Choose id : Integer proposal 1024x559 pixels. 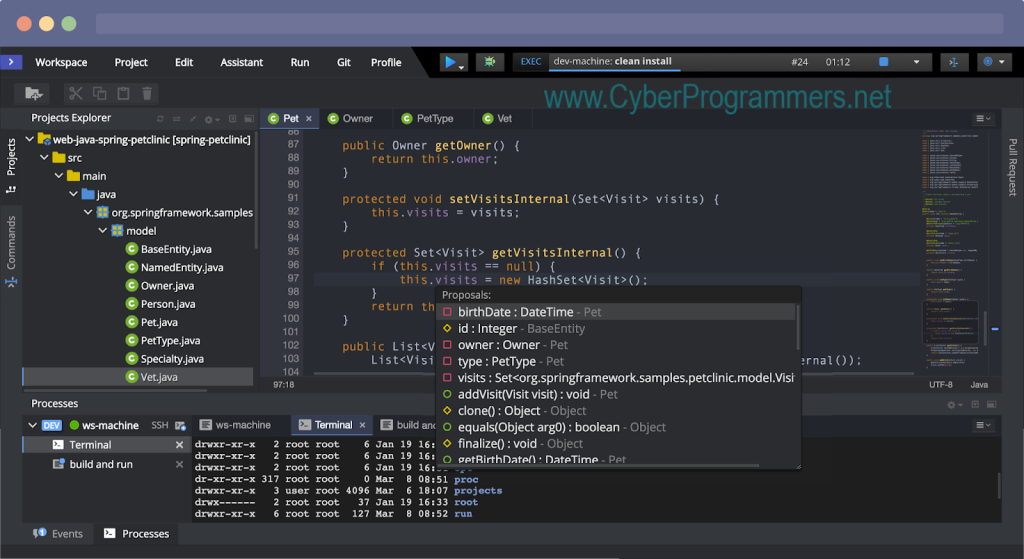617,328
